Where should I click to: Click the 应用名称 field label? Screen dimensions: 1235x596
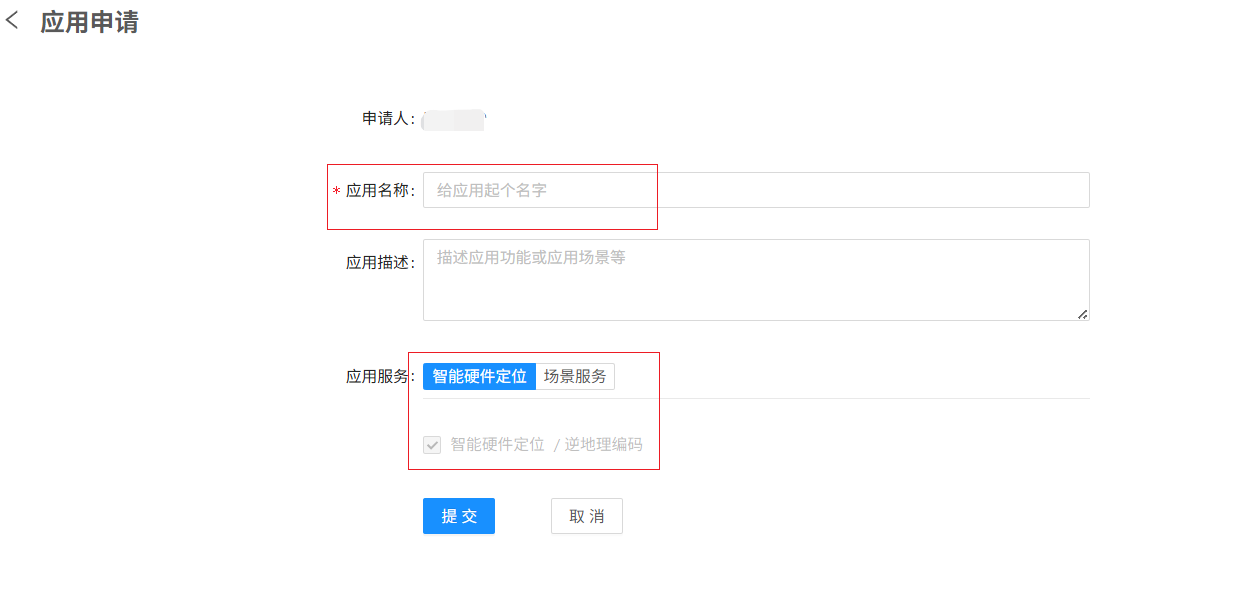[379, 191]
